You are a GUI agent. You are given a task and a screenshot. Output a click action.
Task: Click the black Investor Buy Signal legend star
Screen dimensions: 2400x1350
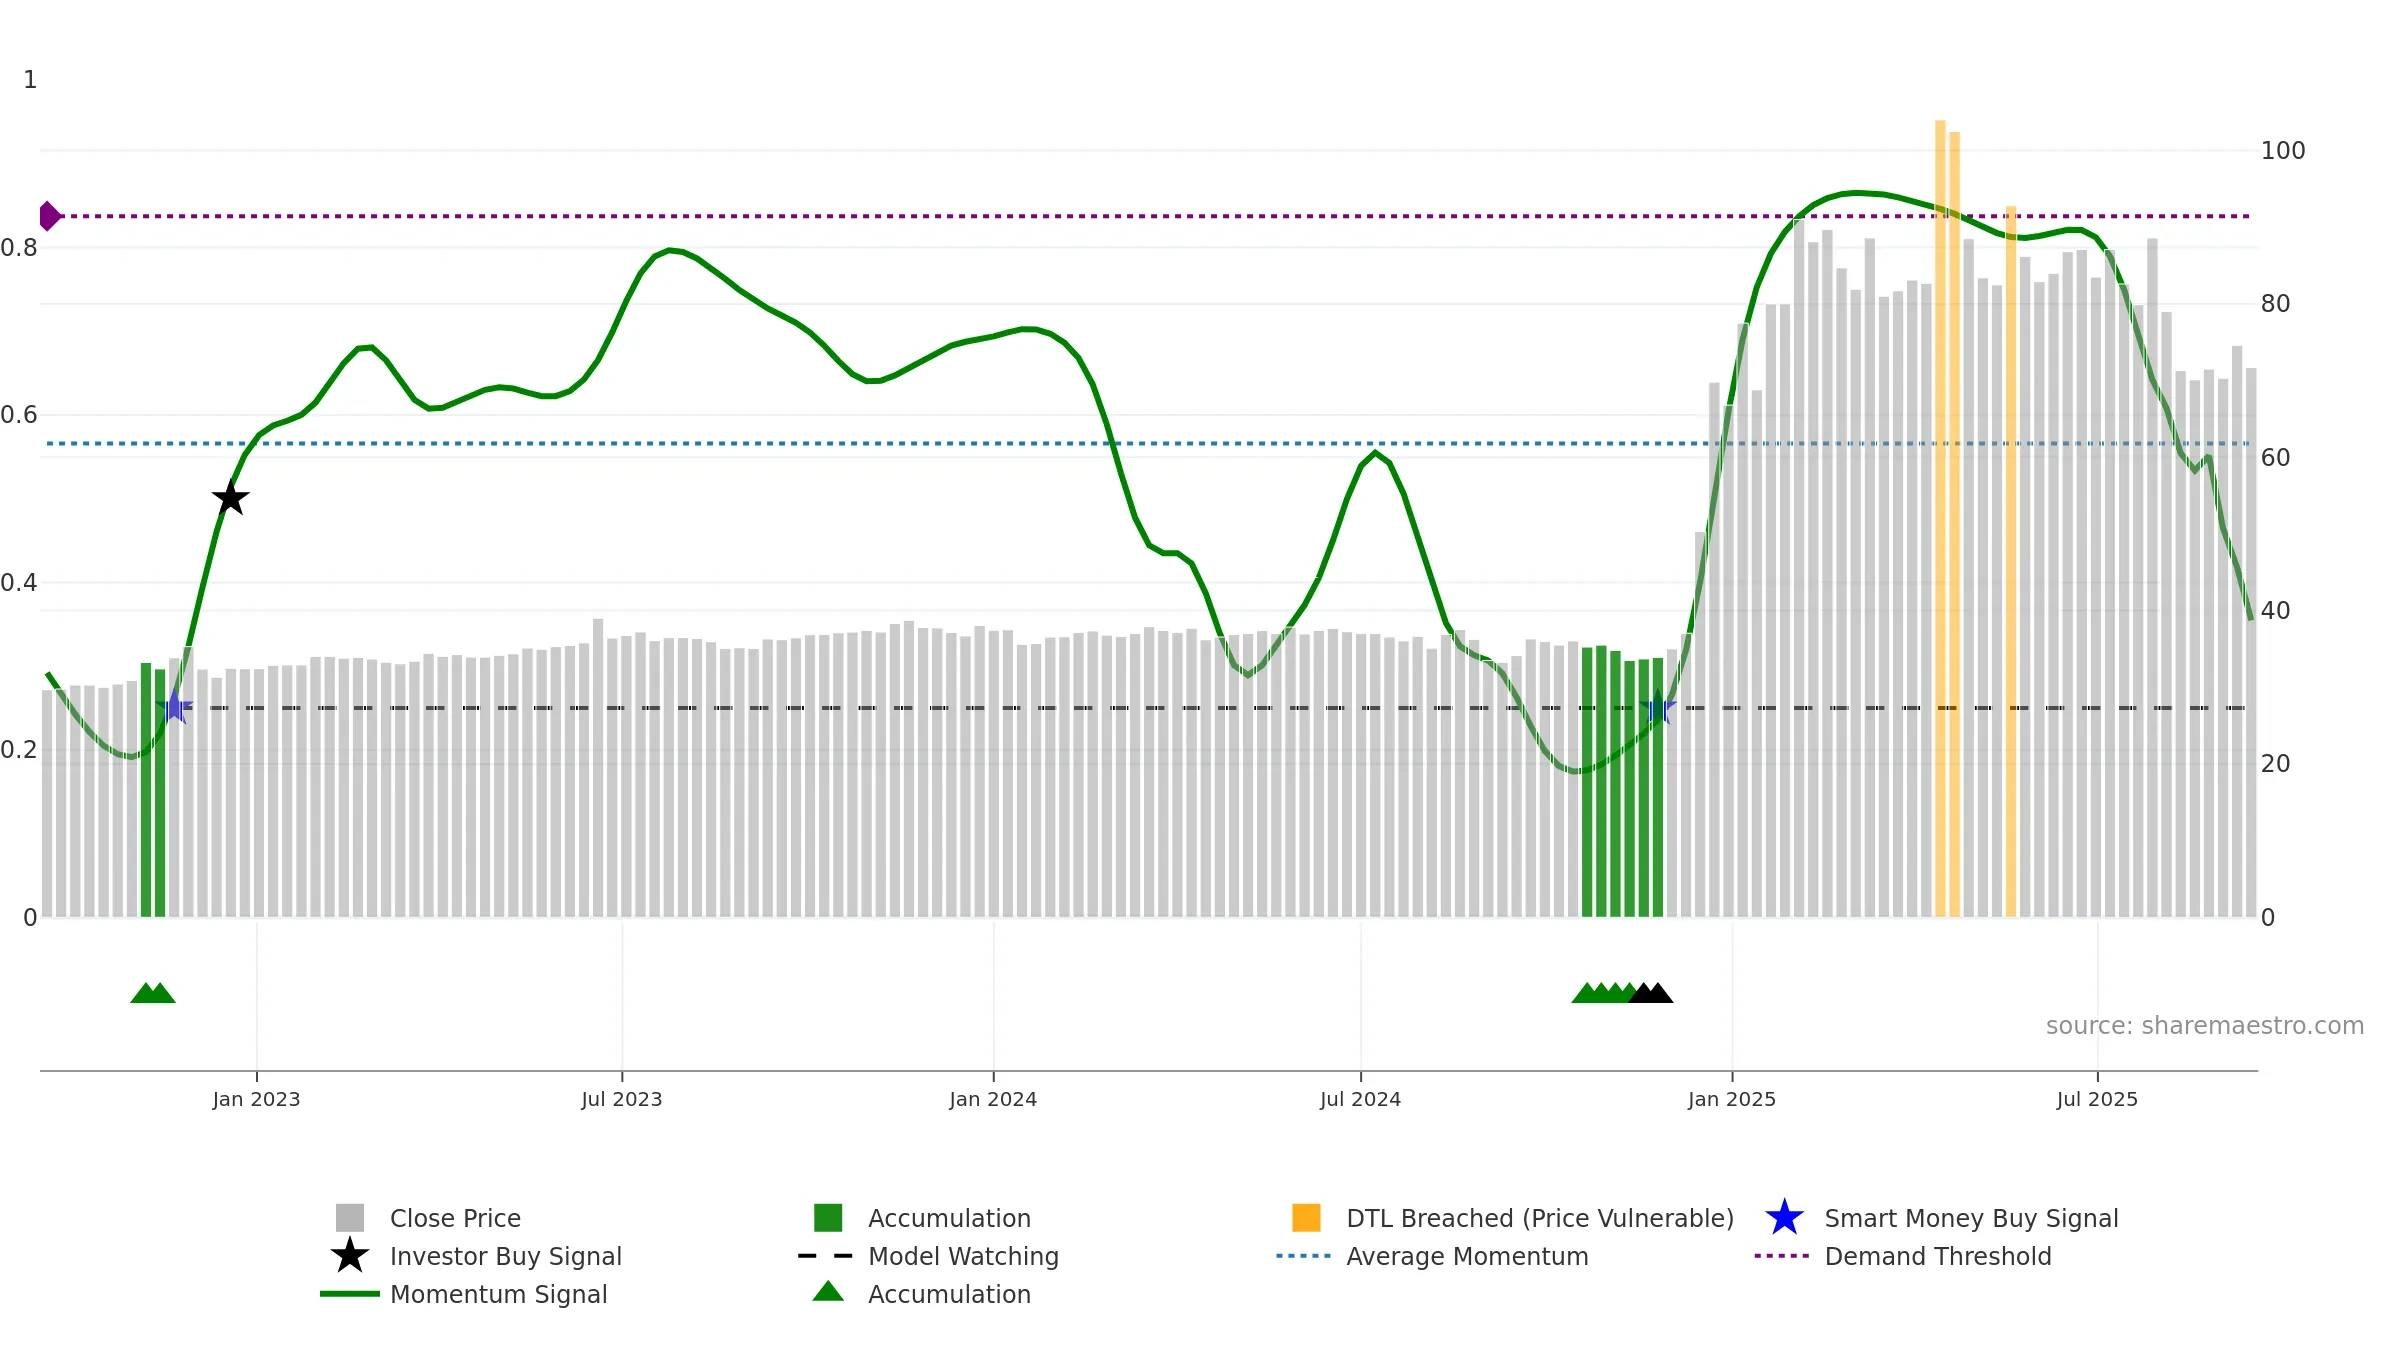coord(350,1256)
